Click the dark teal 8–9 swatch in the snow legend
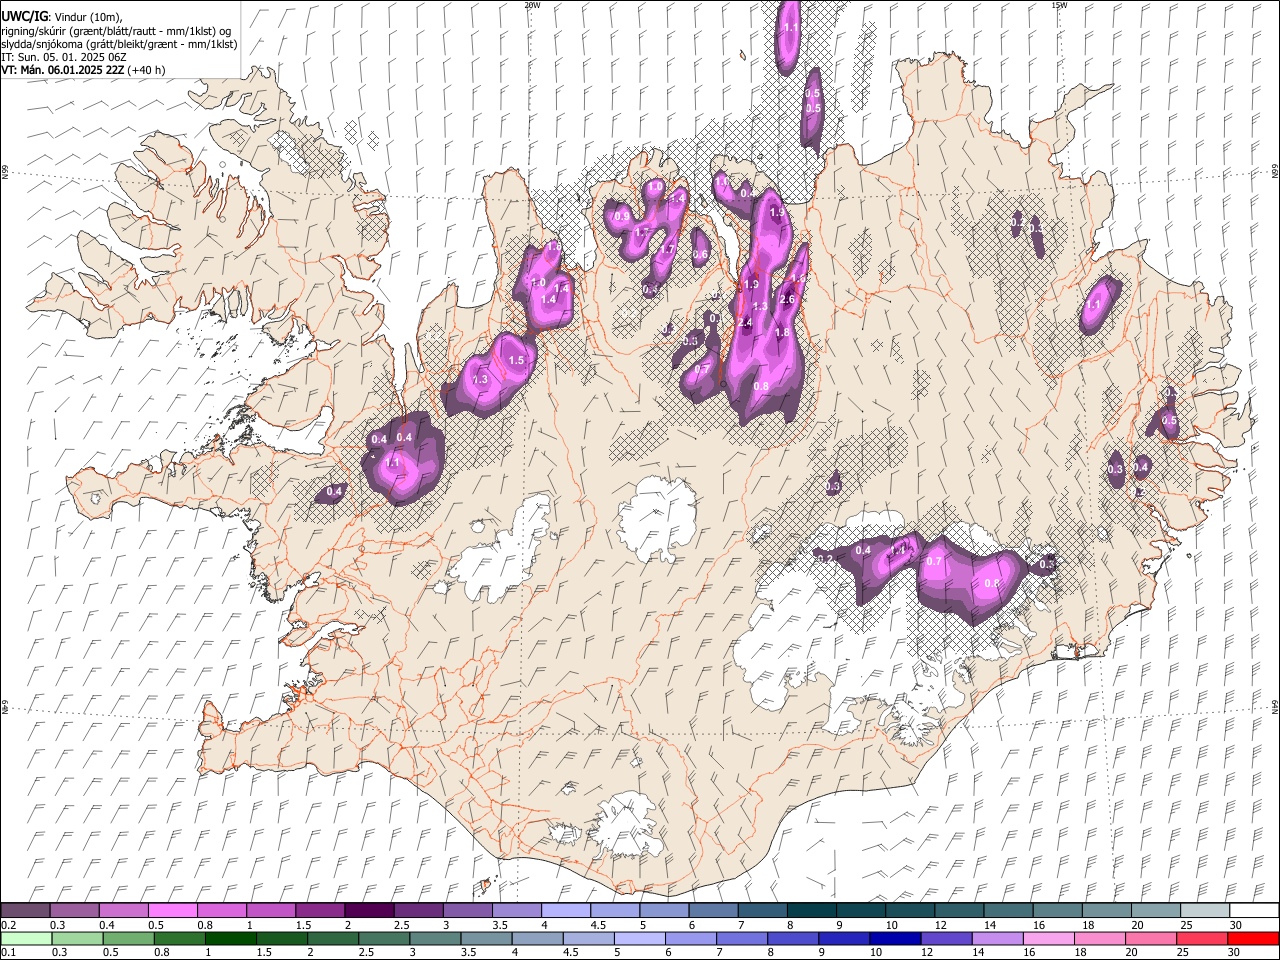Screen dimensions: 1280x960 click(810, 911)
